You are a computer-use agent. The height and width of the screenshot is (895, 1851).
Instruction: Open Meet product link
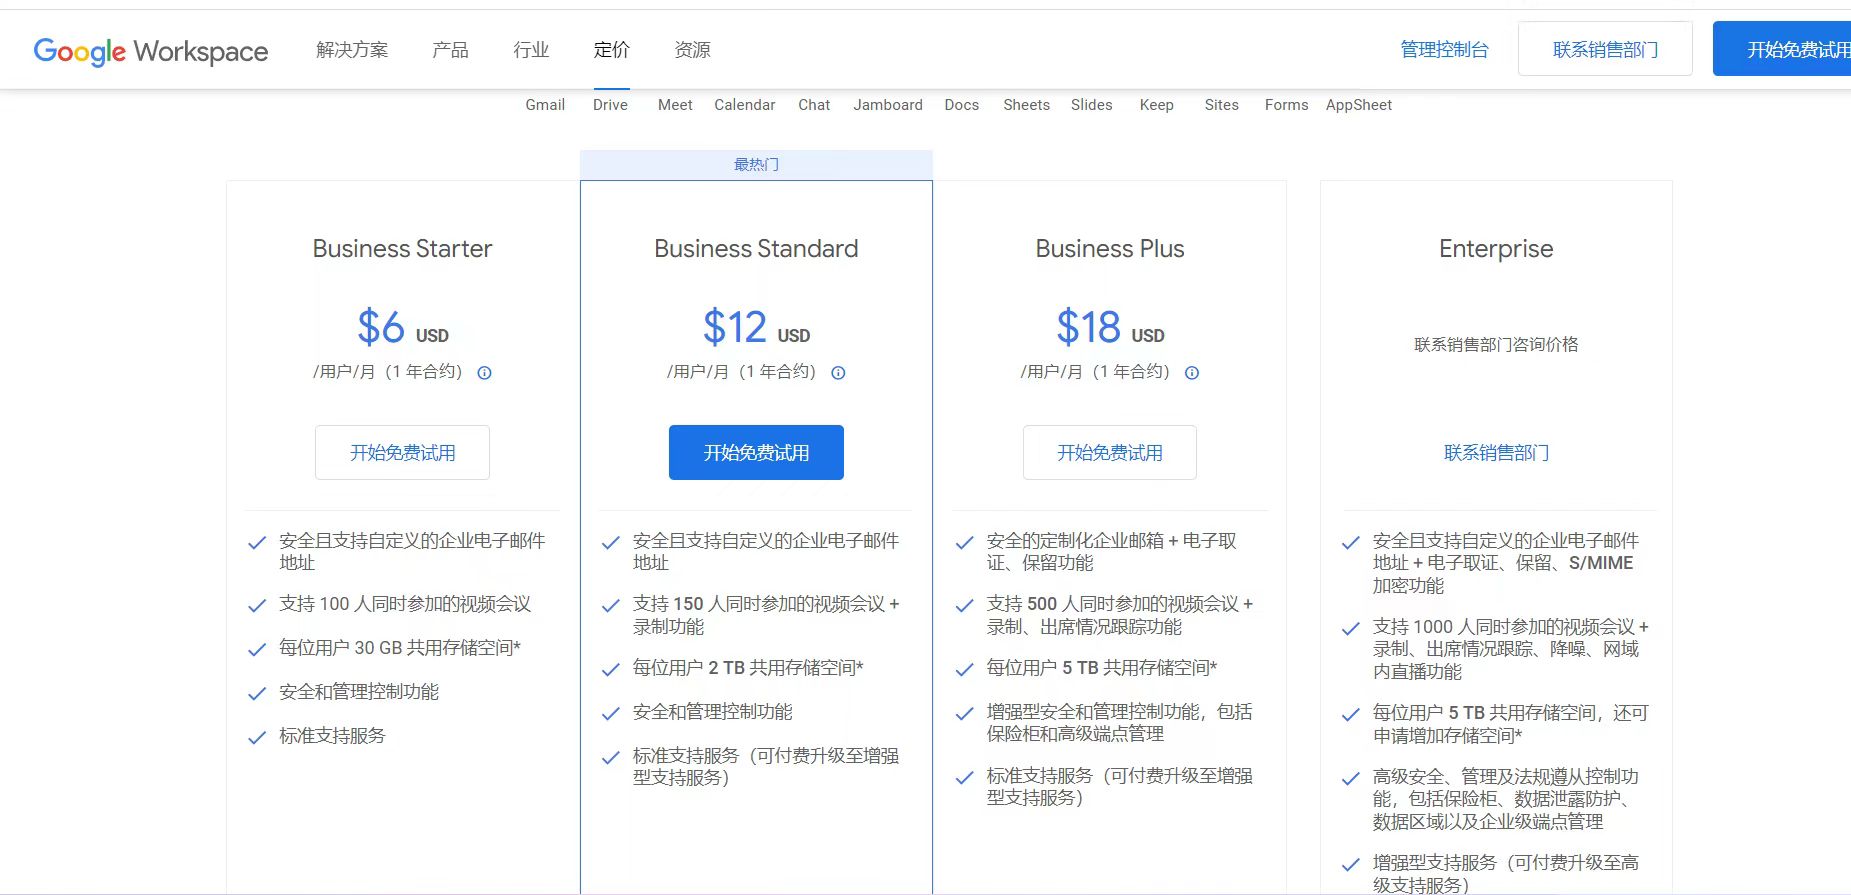[675, 105]
